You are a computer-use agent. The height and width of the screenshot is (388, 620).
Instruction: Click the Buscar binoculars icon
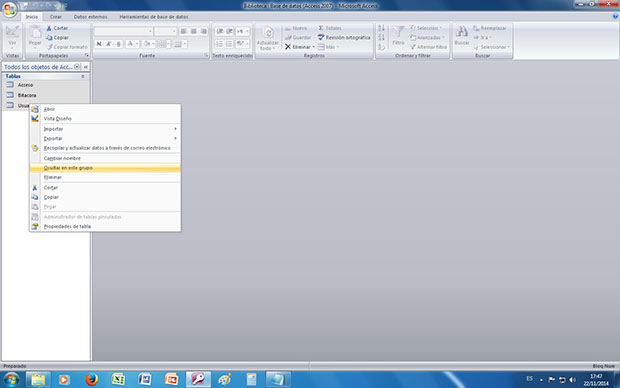[461, 32]
